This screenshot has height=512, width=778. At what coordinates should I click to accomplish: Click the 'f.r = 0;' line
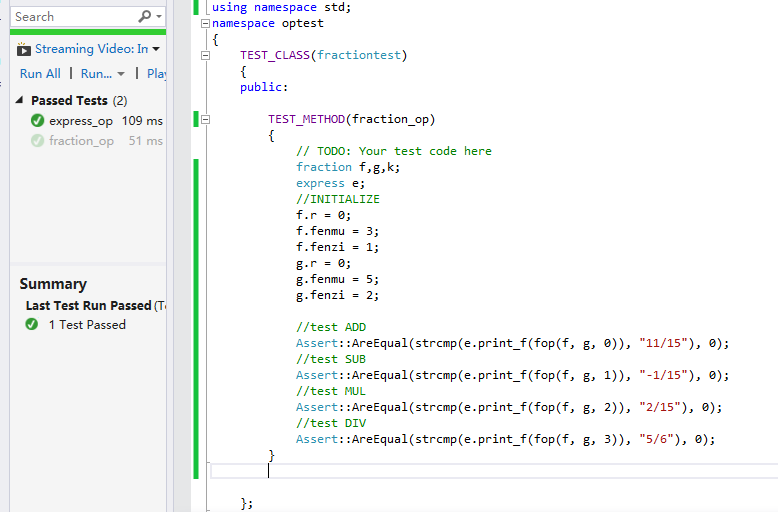pyautogui.click(x=324, y=215)
